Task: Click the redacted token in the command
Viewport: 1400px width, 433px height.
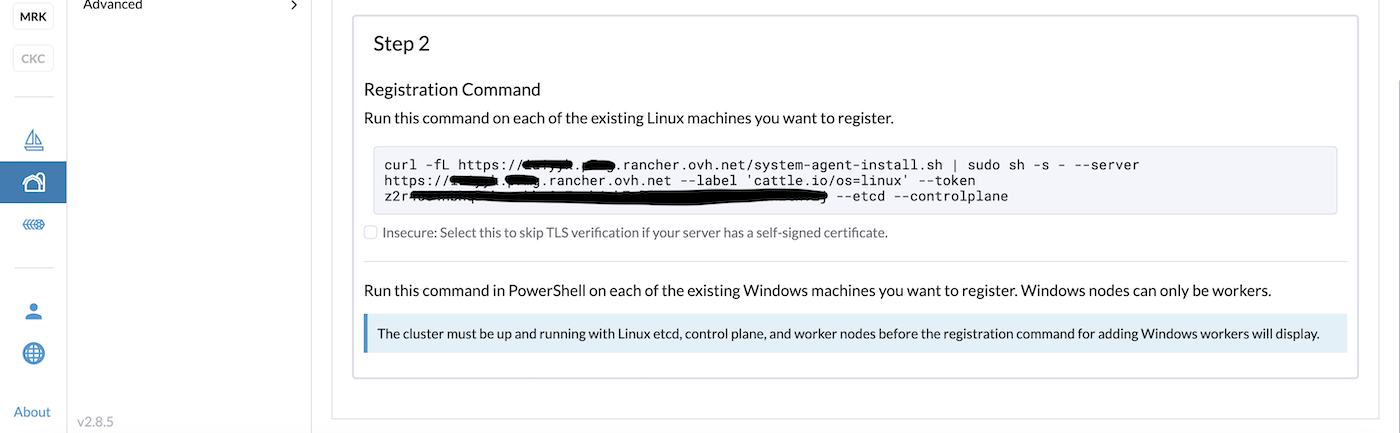Action: coord(620,197)
